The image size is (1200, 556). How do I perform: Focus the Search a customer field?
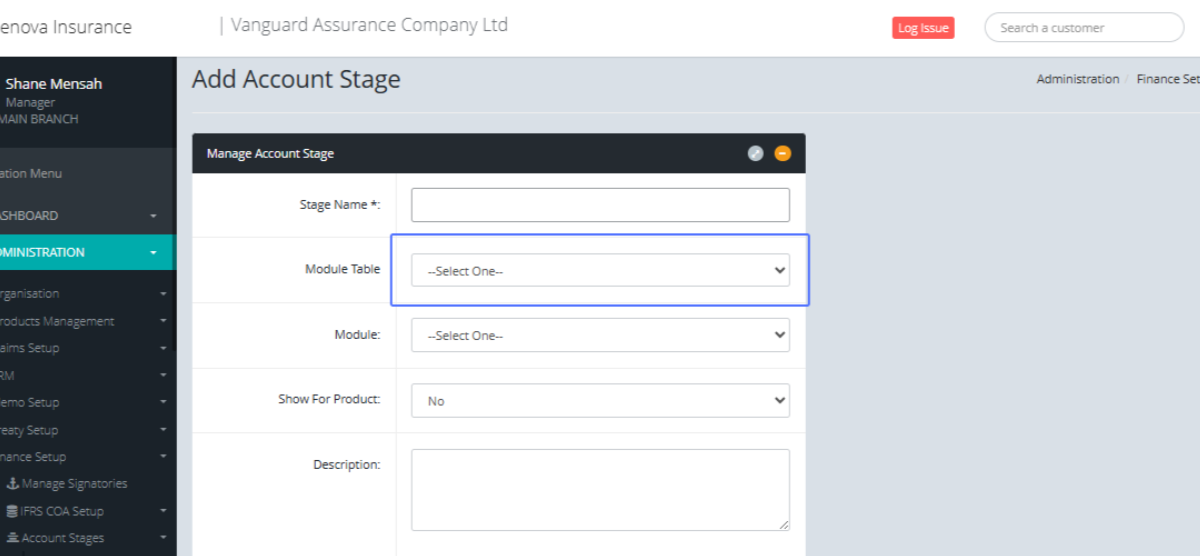[x=1084, y=28]
